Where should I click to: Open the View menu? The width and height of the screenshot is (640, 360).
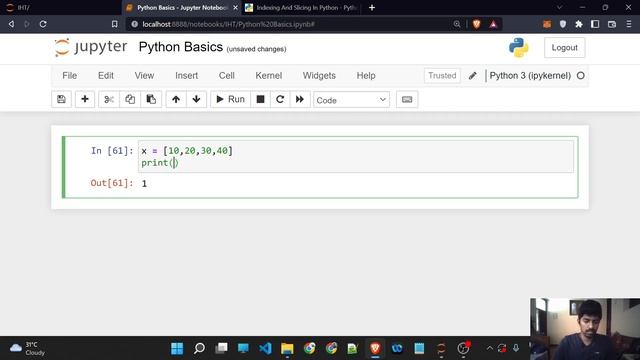tap(144, 76)
